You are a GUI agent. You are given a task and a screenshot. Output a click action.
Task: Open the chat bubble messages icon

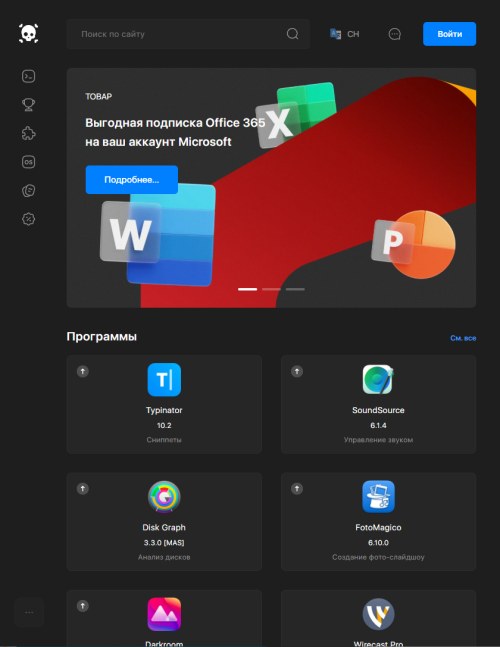395,34
